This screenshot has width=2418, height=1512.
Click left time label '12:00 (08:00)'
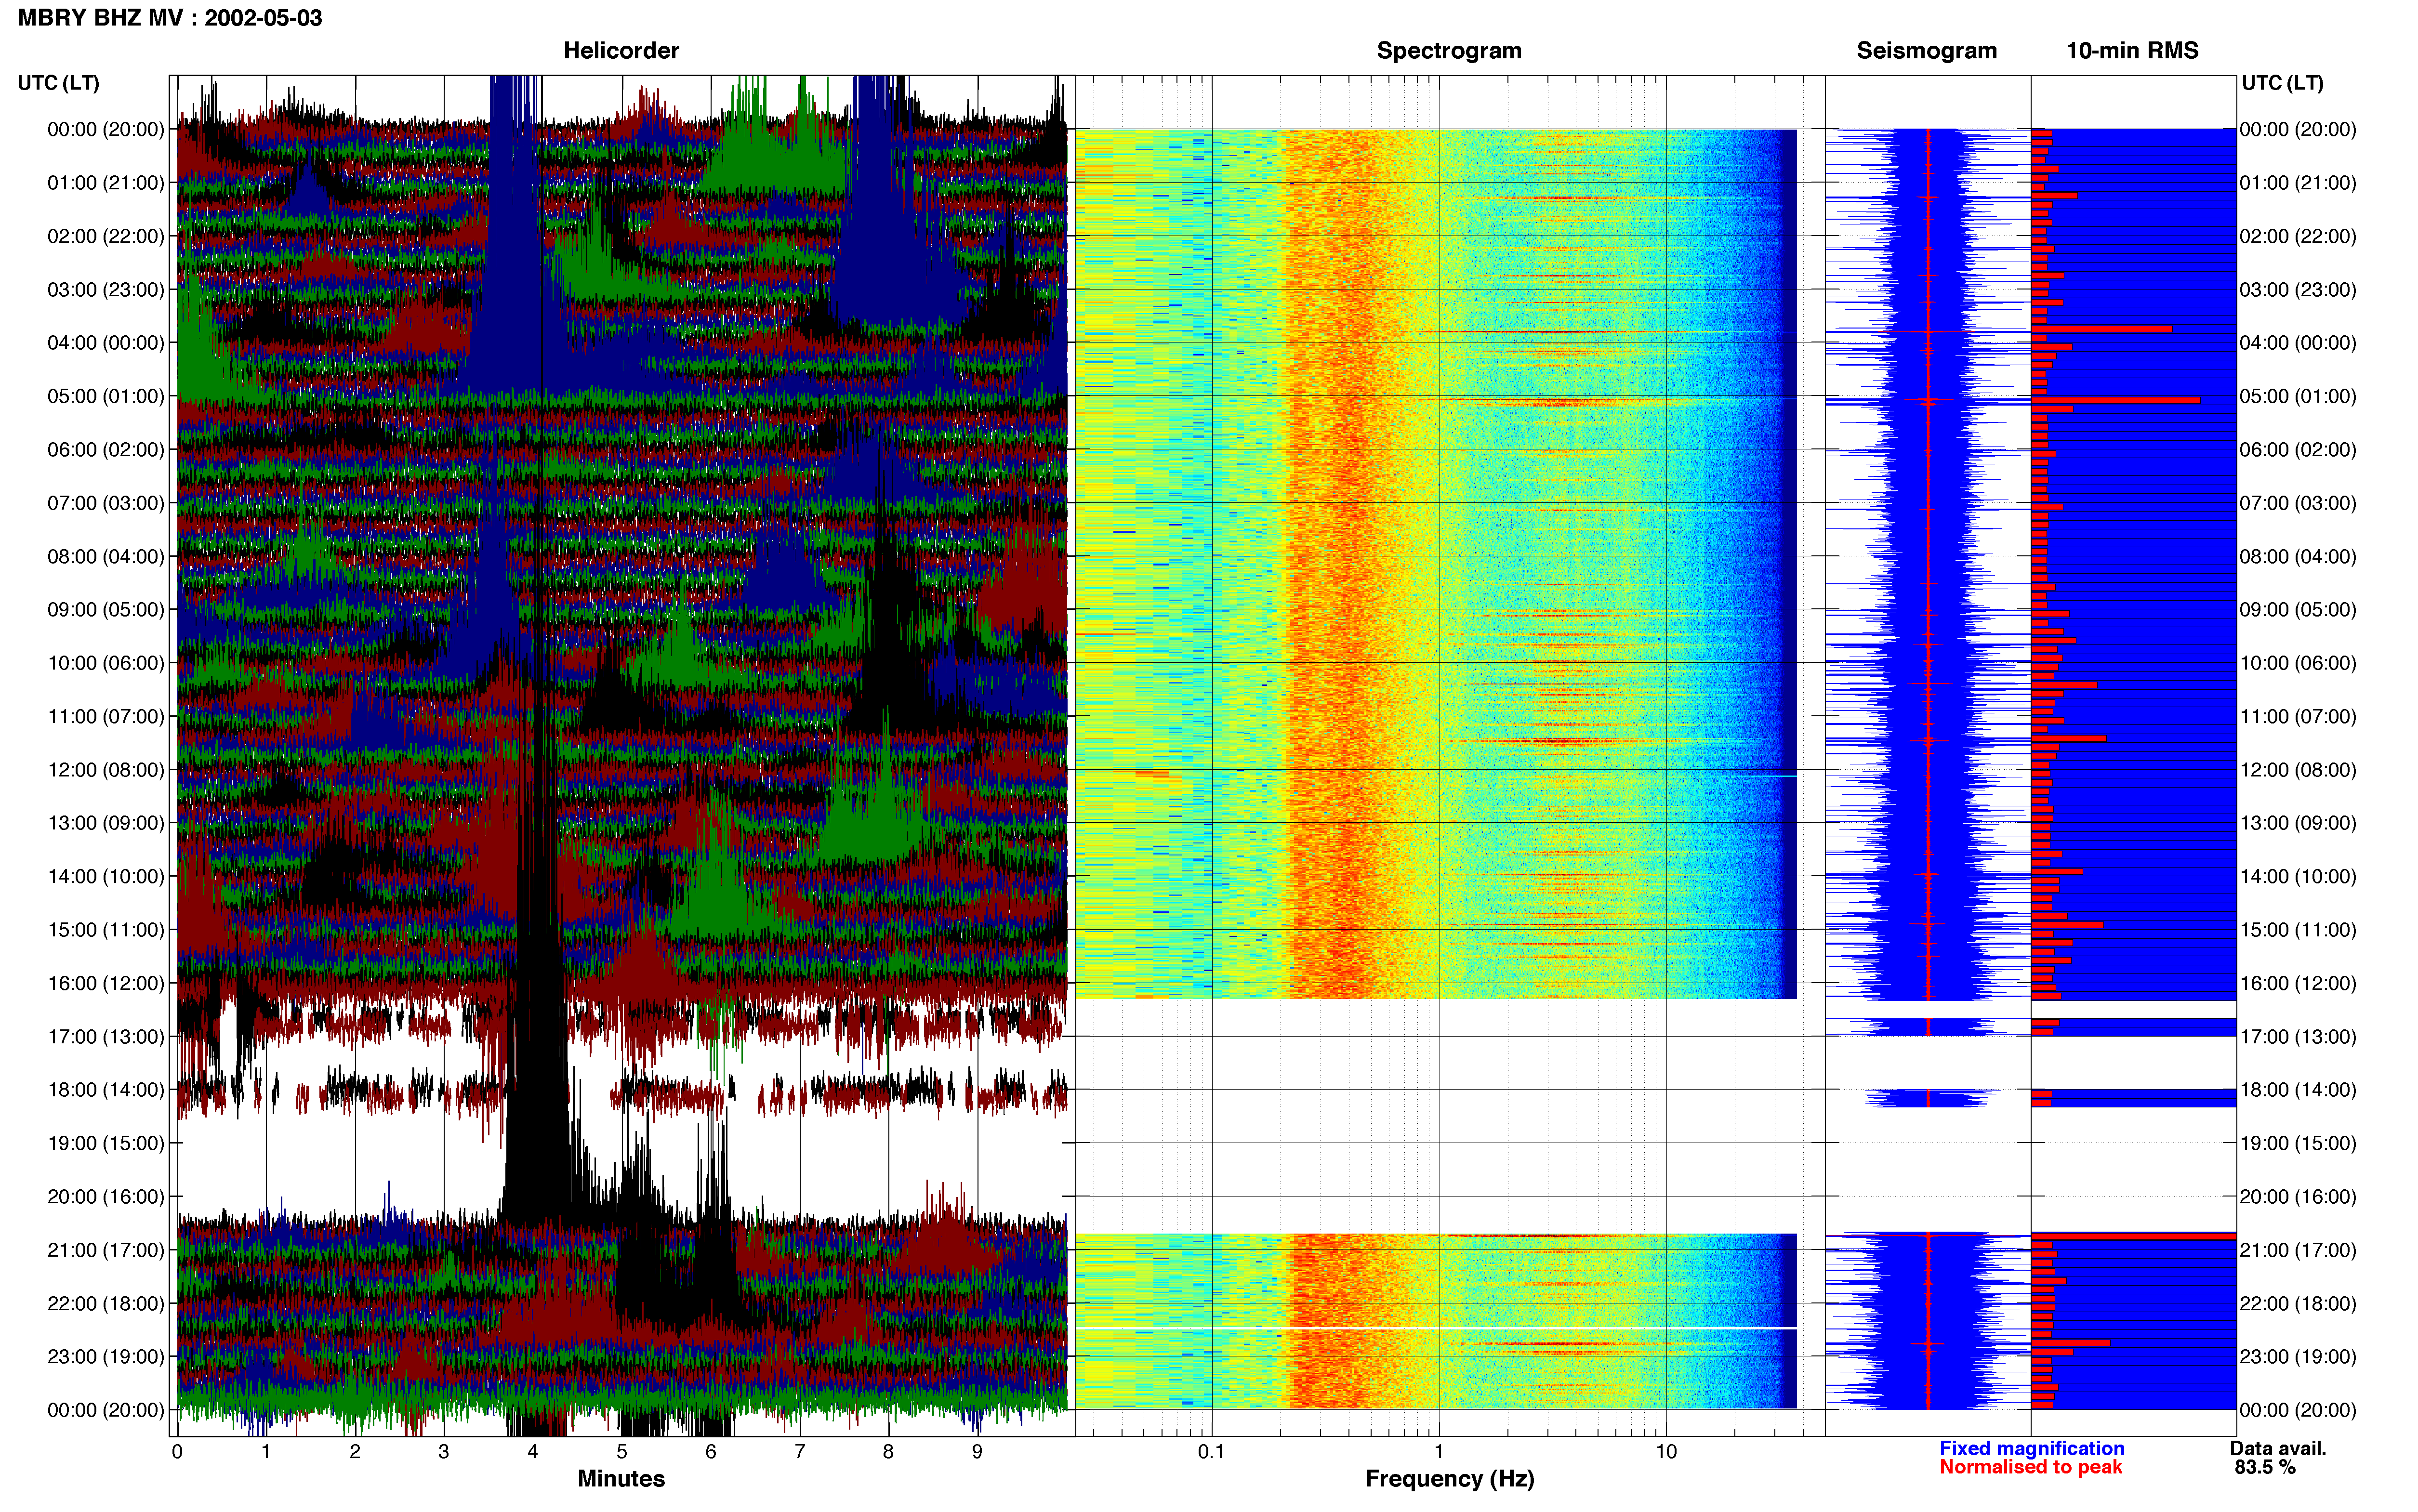point(106,770)
